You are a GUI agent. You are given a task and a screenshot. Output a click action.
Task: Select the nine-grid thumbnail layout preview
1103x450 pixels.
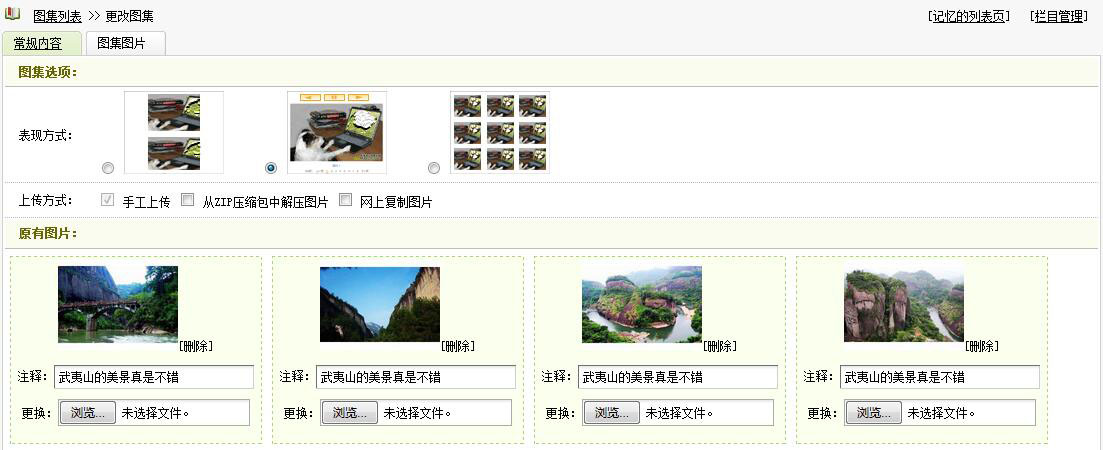pos(500,131)
